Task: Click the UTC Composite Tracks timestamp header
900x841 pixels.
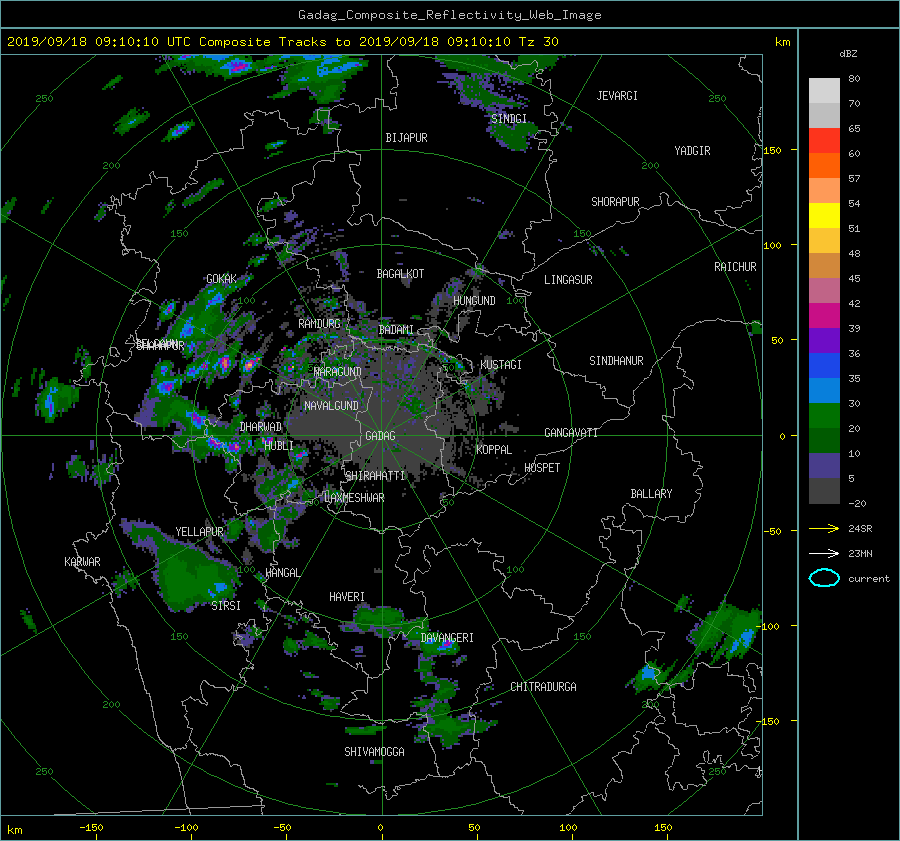Action: (283, 42)
